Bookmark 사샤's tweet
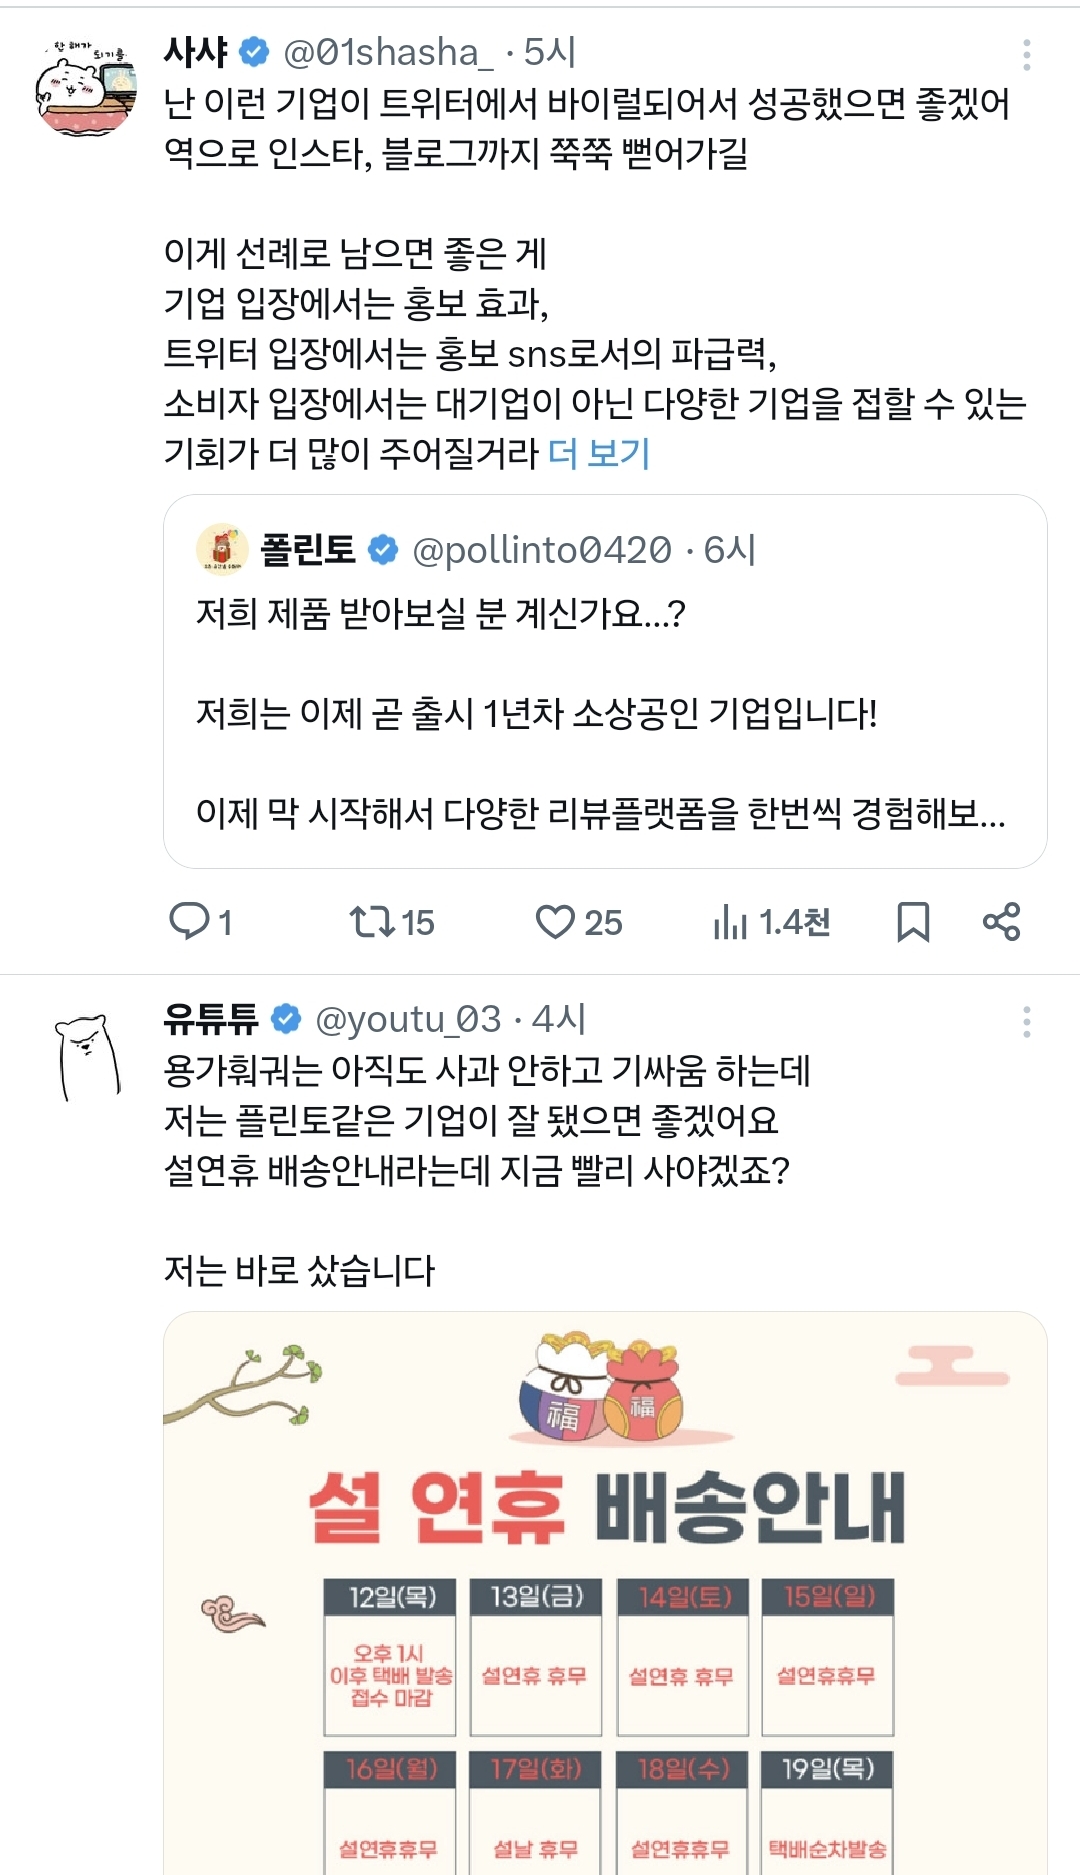 click(913, 922)
